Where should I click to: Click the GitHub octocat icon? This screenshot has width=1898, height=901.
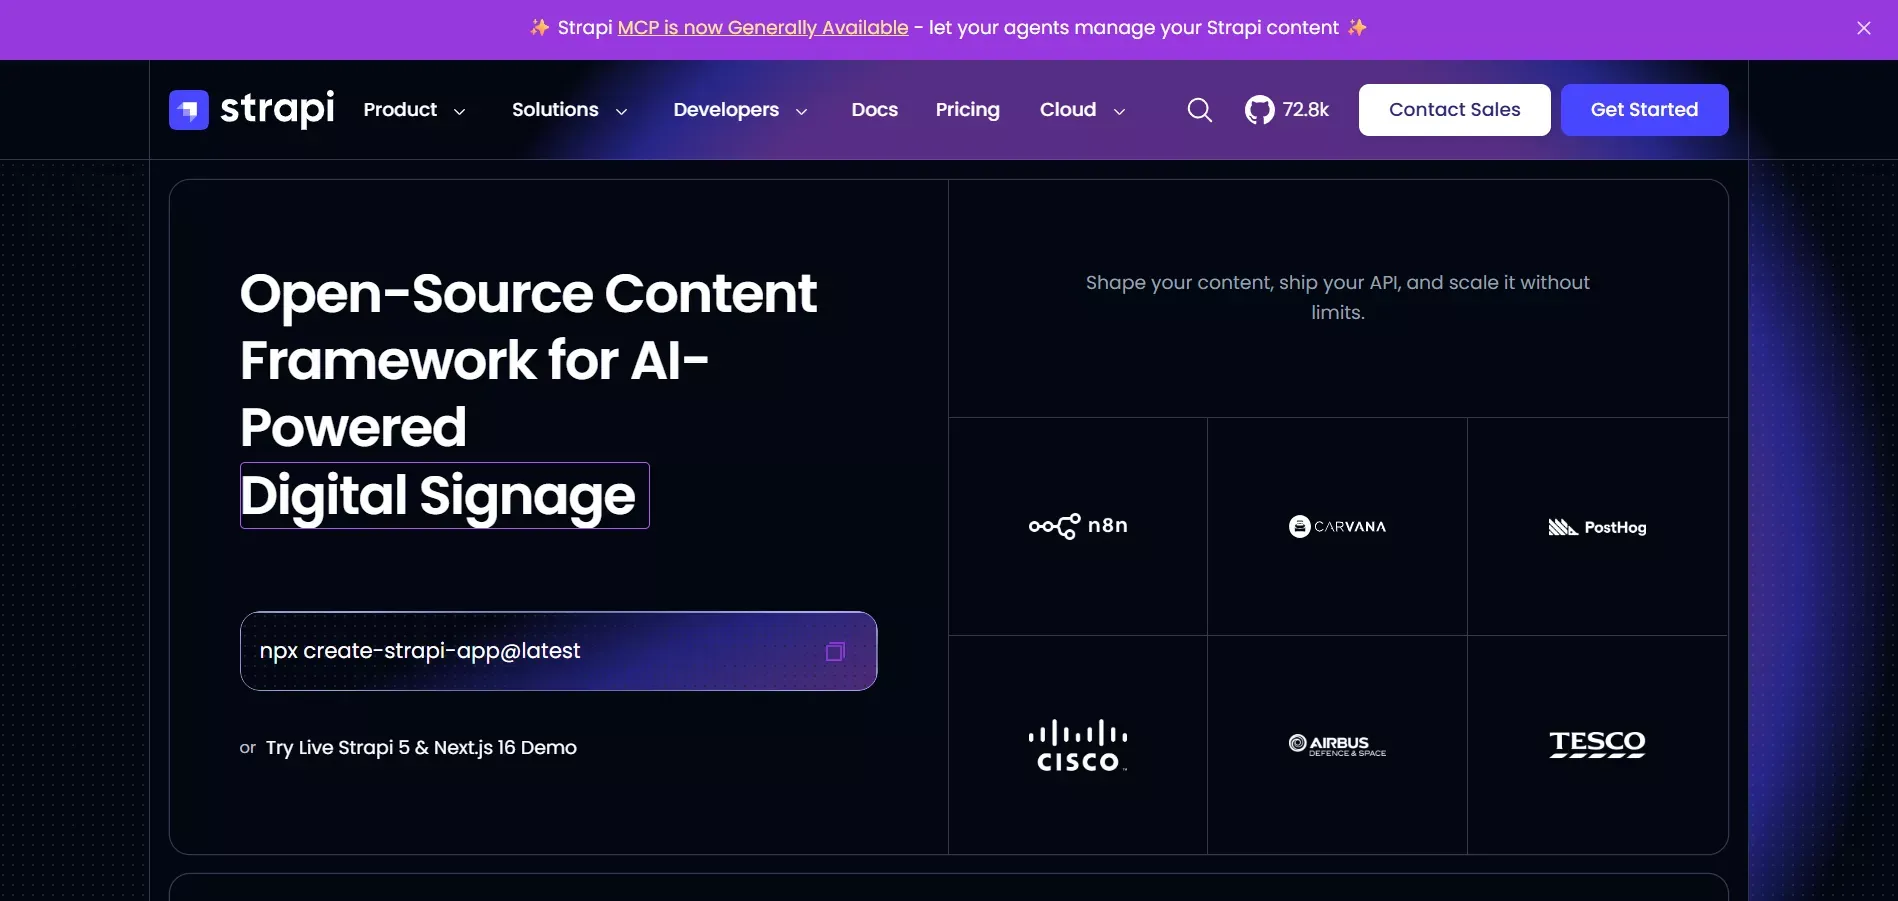(x=1260, y=110)
